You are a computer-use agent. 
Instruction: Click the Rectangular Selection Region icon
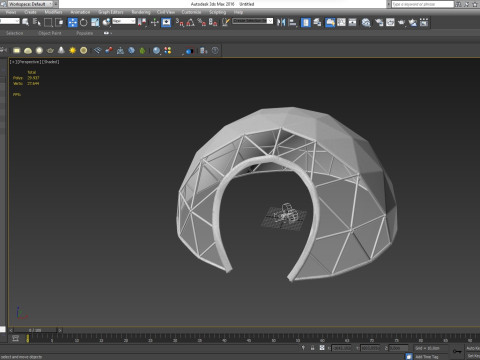click(48, 22)
